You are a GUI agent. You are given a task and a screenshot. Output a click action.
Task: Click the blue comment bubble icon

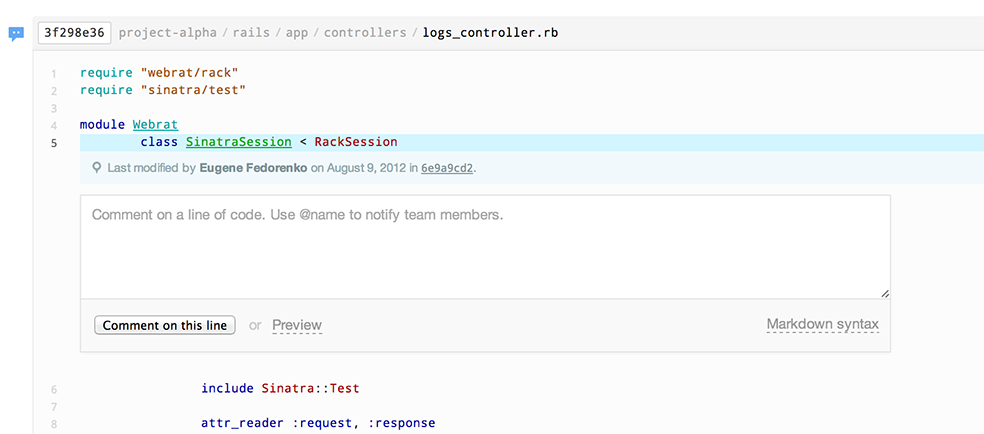coord(16,34)
